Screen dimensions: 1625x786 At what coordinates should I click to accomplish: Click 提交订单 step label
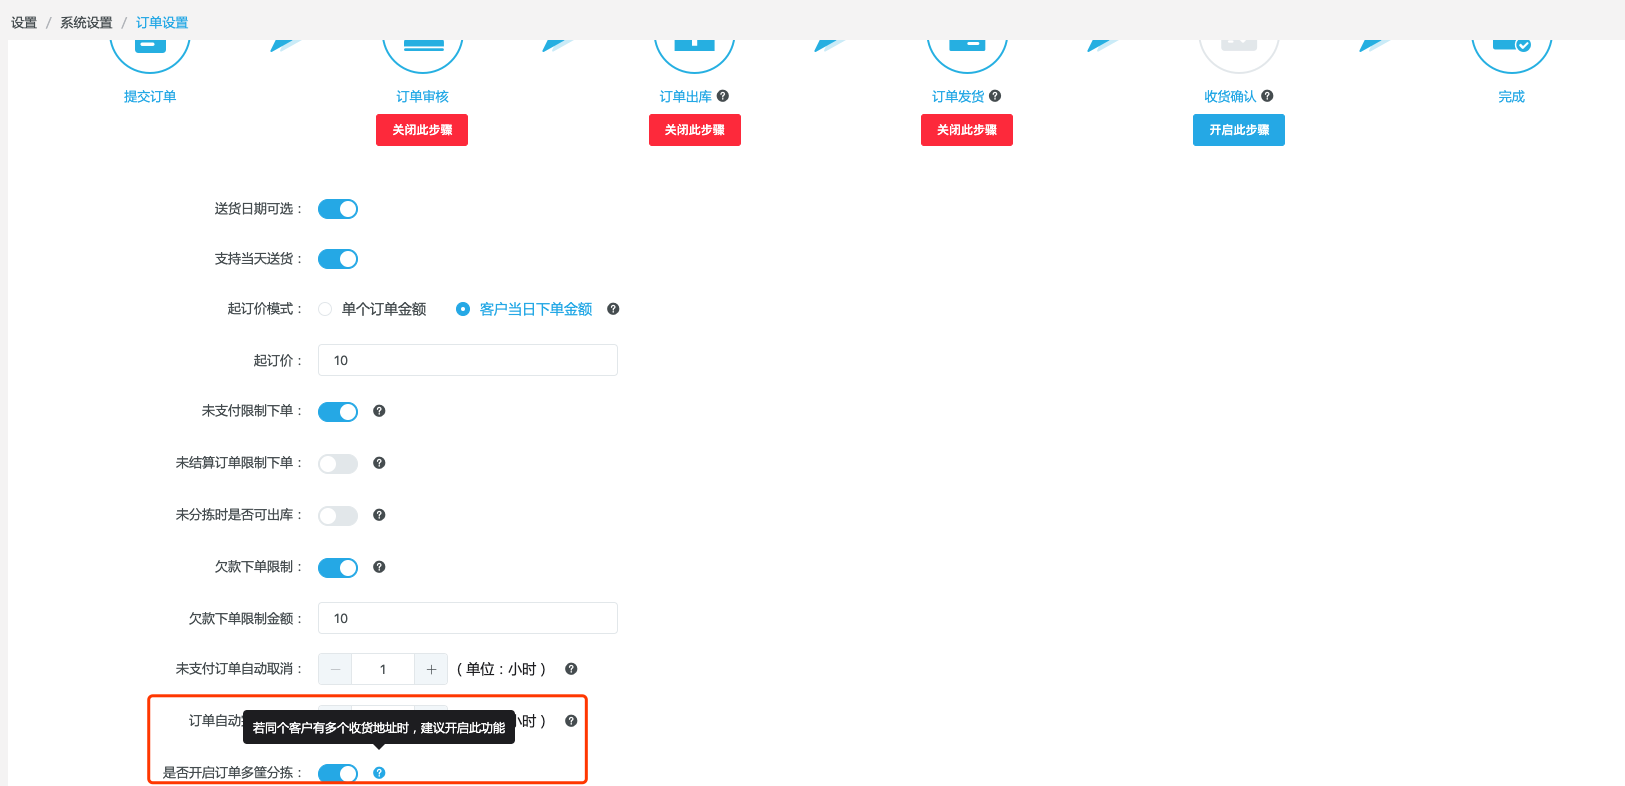150,96
